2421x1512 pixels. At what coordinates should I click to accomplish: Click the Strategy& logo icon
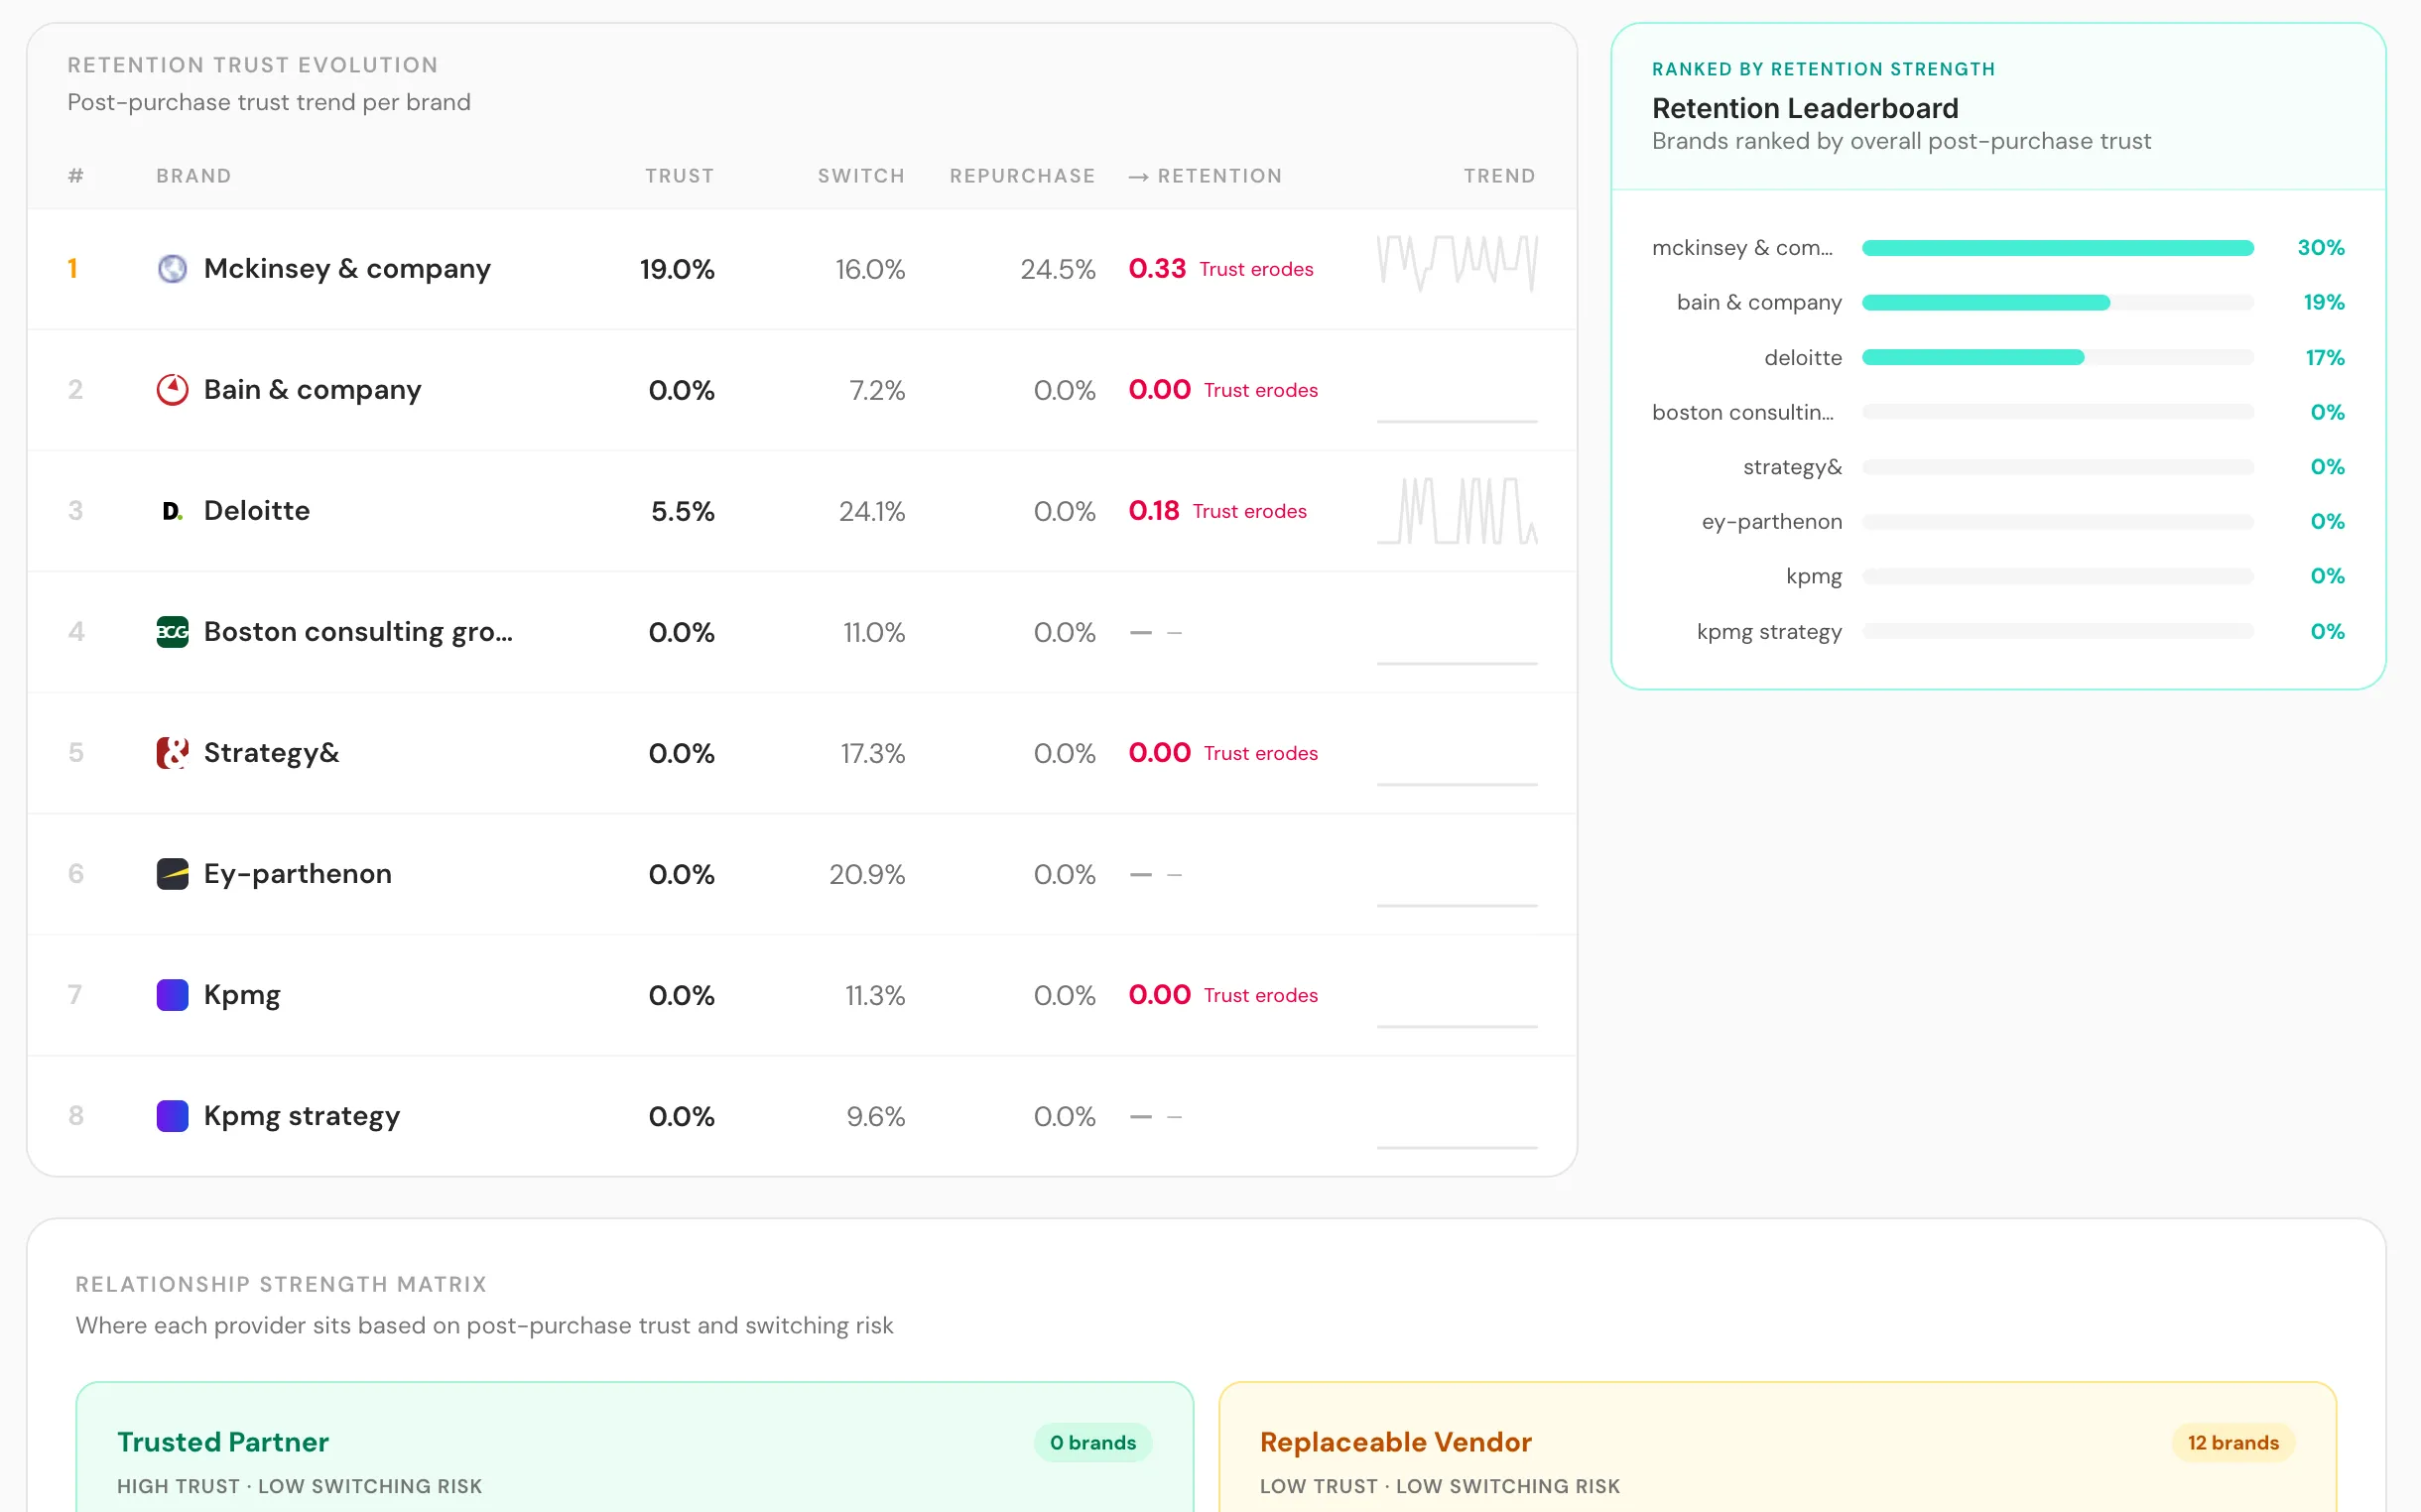172,753
